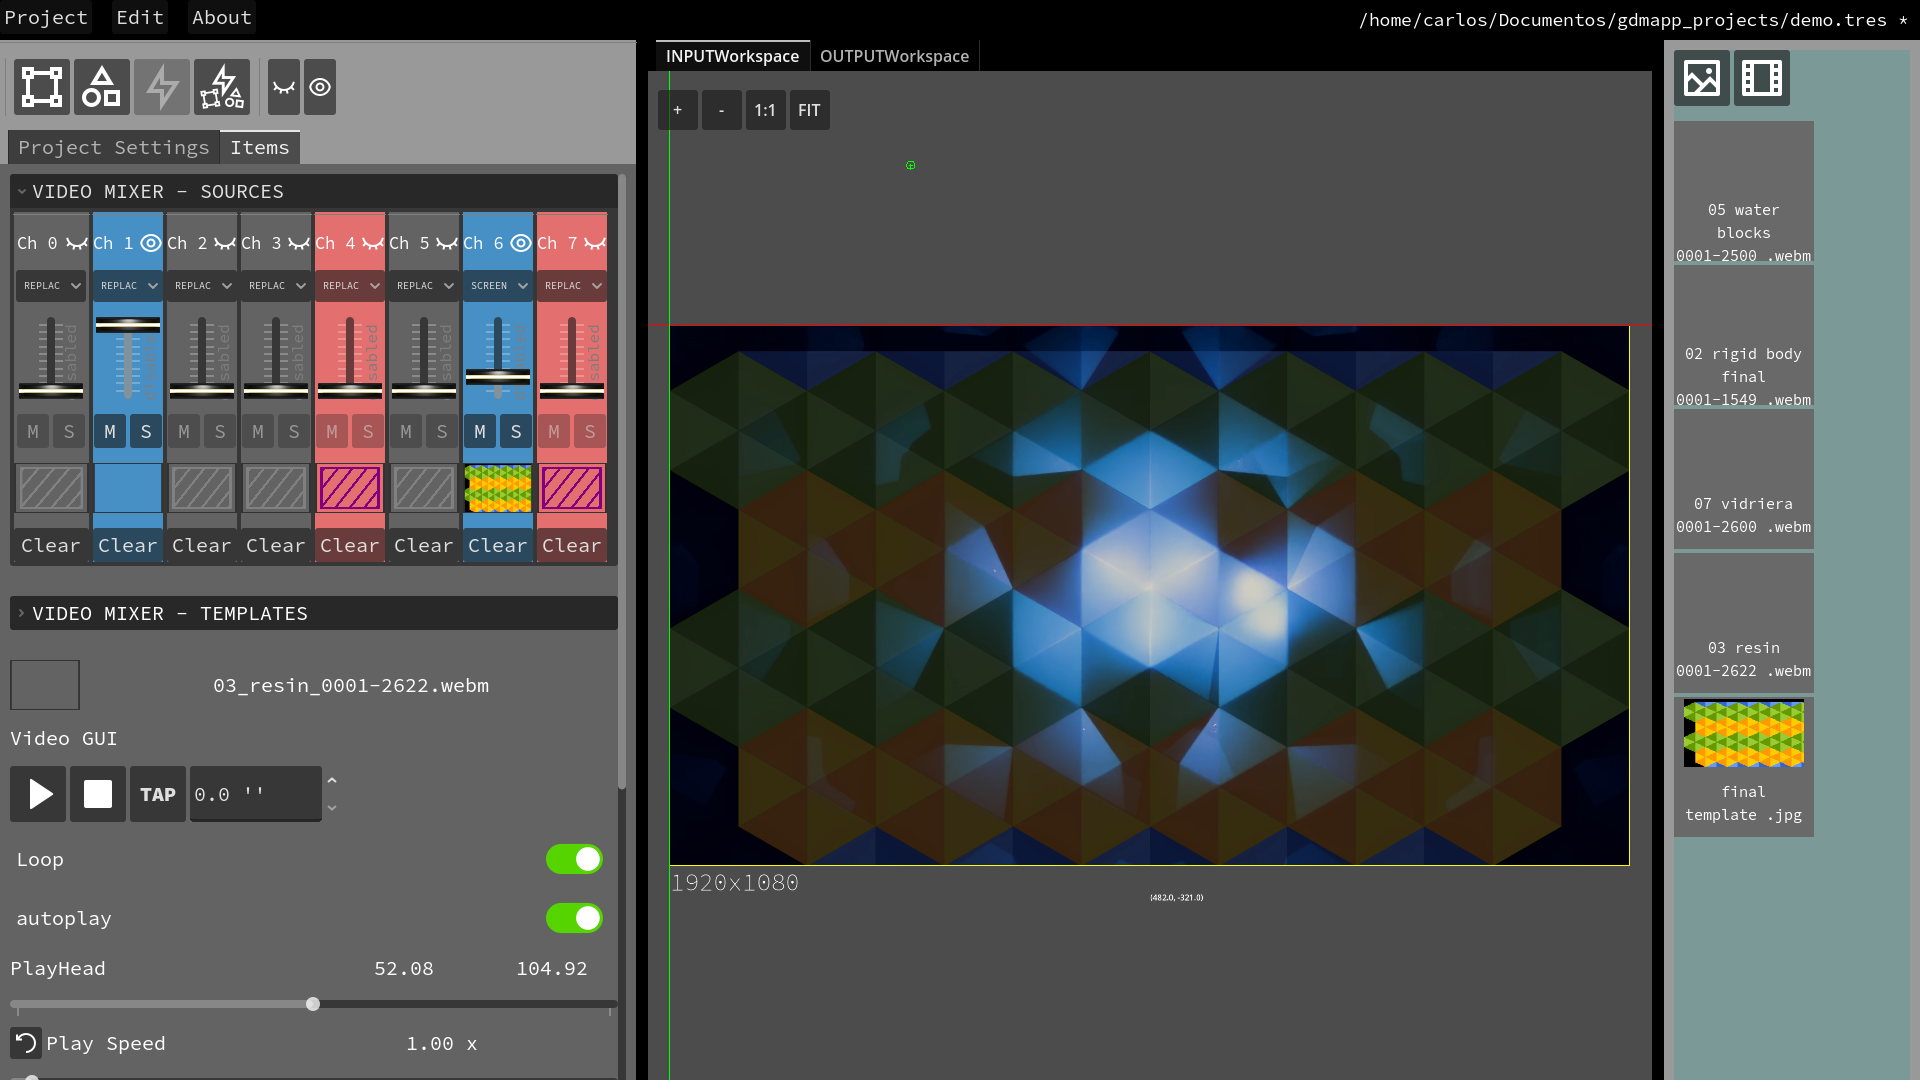The width and height of the screenshot is (1920, 1080).
Task: Open the film strip video filter icon
Action: [x=1761, y=78]
